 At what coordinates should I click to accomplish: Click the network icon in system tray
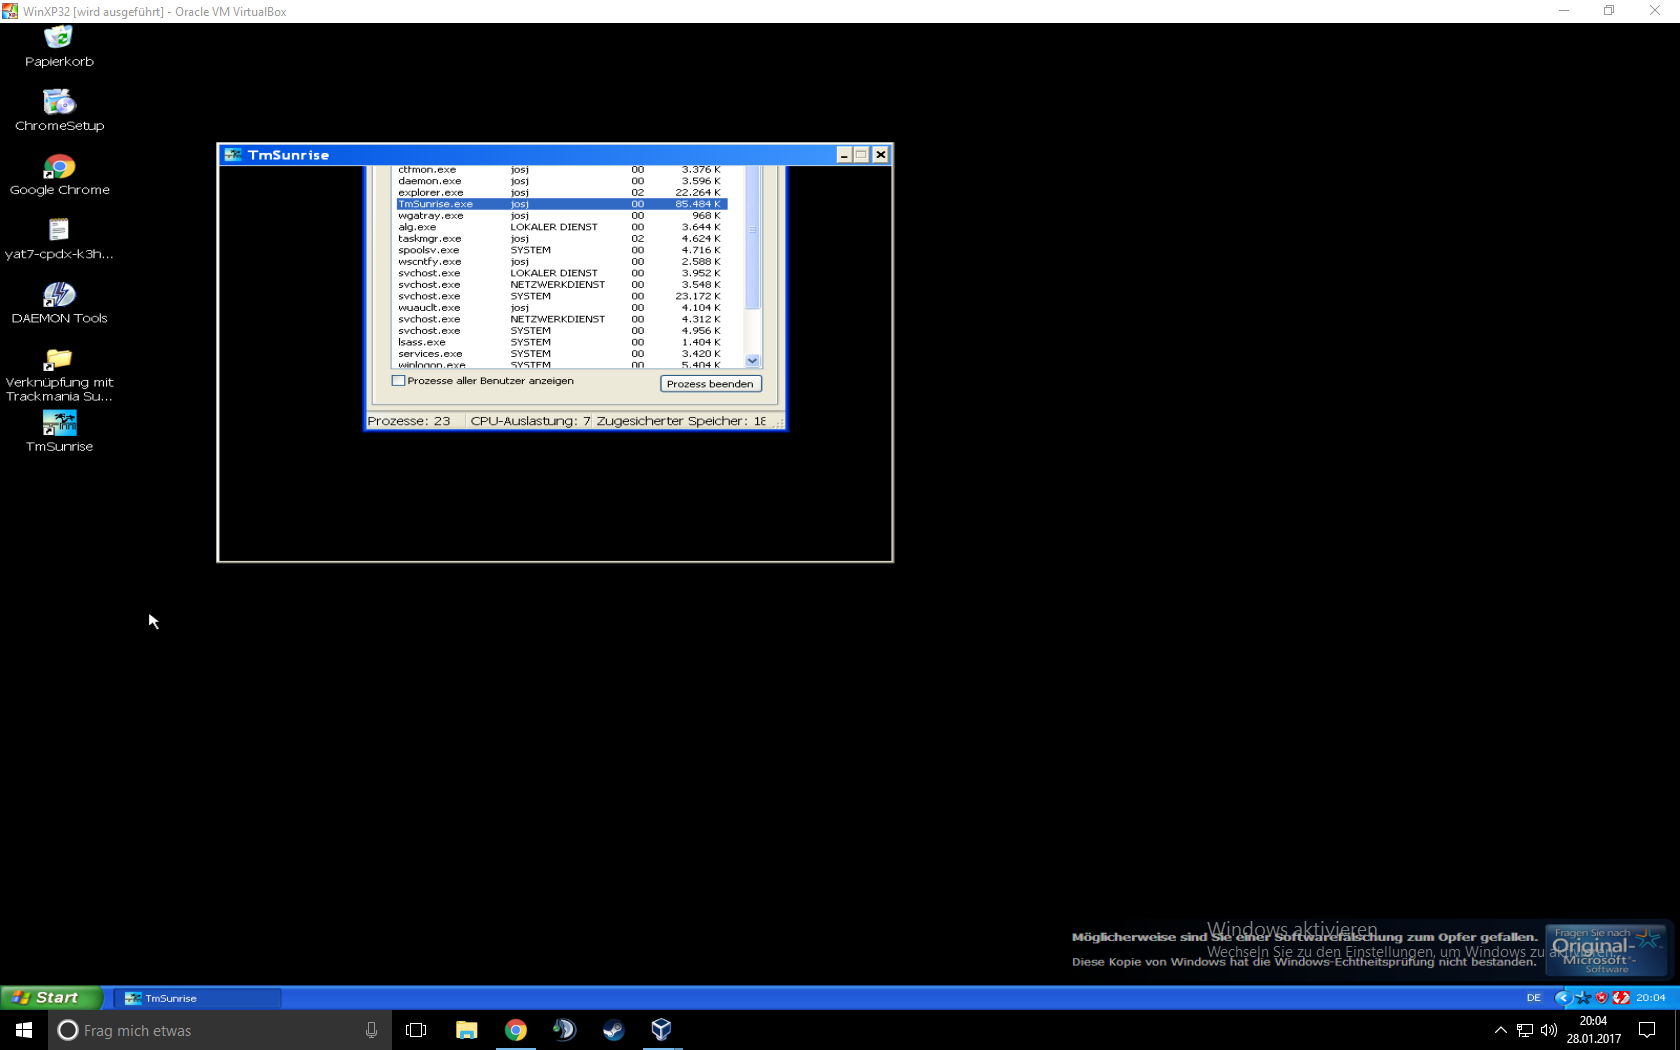(1525, 1030)
